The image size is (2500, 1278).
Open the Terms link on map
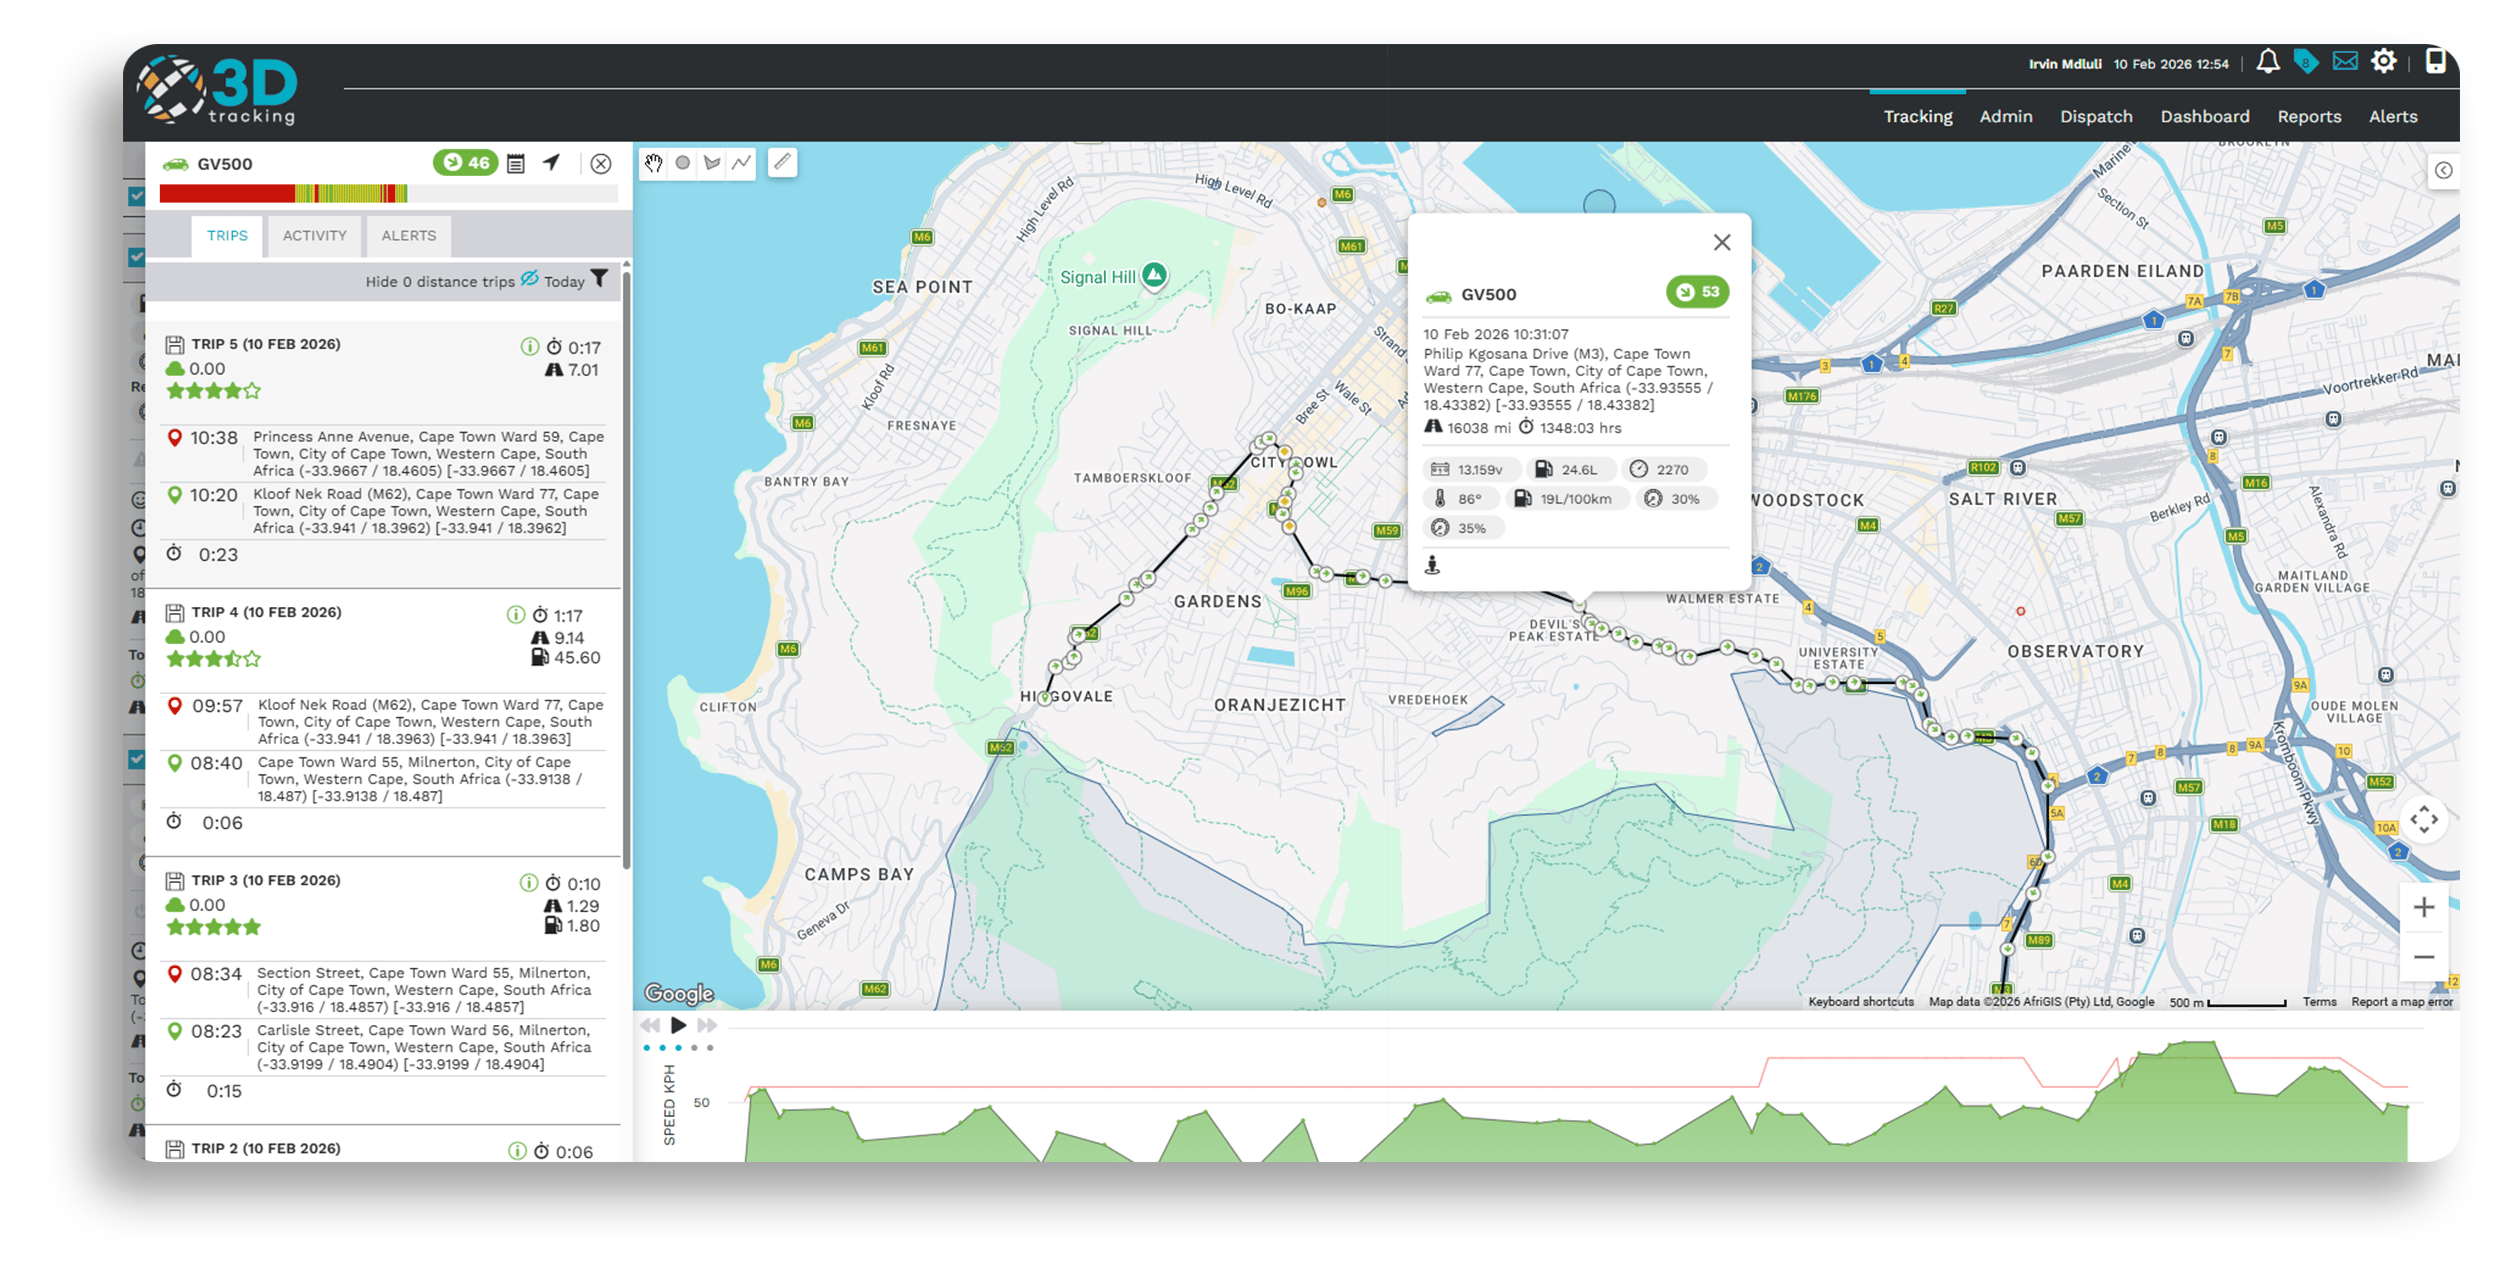[2319, 1002]
